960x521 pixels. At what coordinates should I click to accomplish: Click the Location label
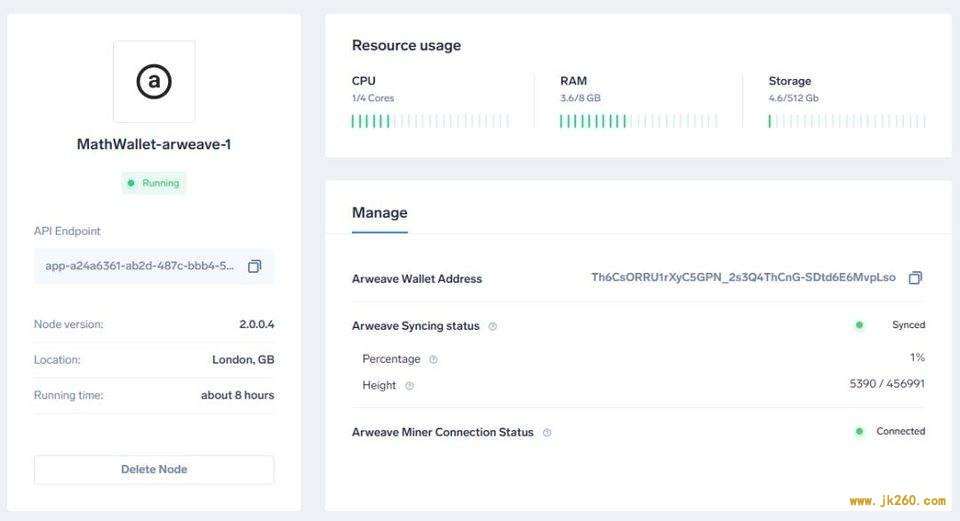pos(57,360)
